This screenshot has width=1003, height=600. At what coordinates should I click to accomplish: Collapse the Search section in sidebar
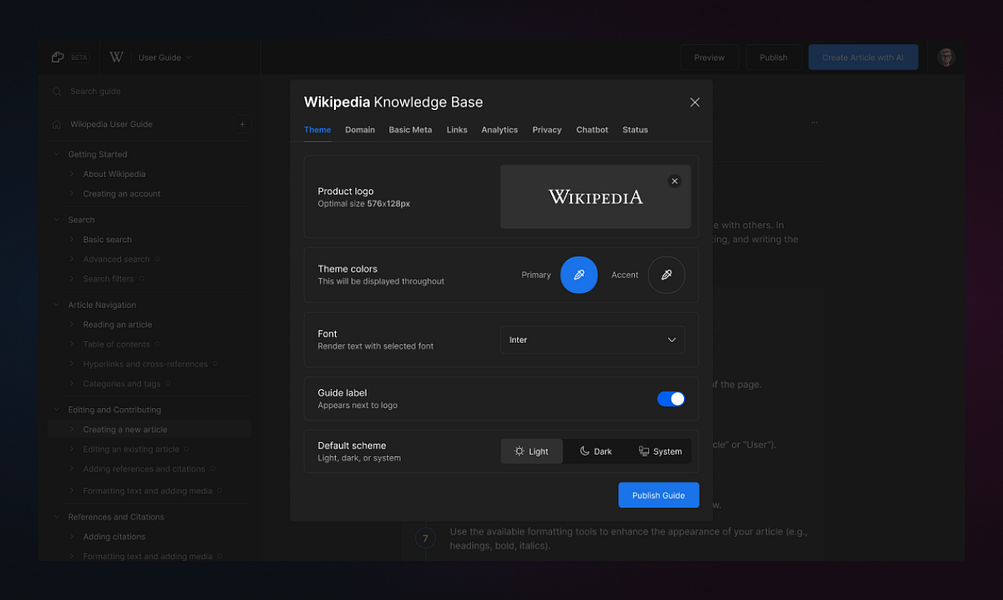pyautogui.click(x=56, y=219)
